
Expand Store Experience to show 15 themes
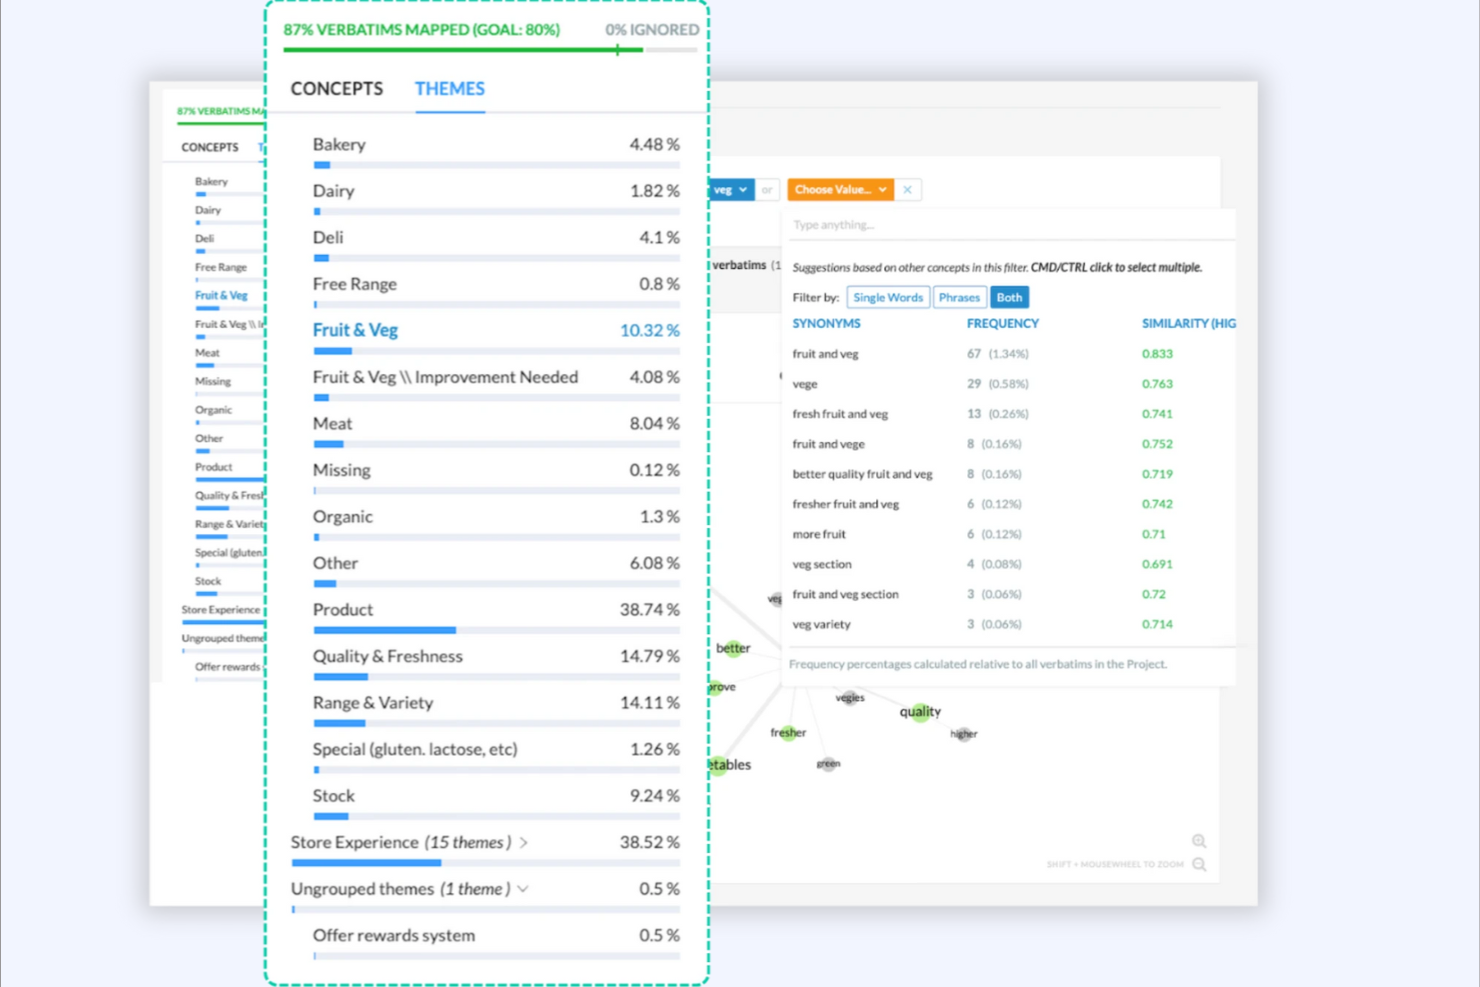(x=524, y=842)
